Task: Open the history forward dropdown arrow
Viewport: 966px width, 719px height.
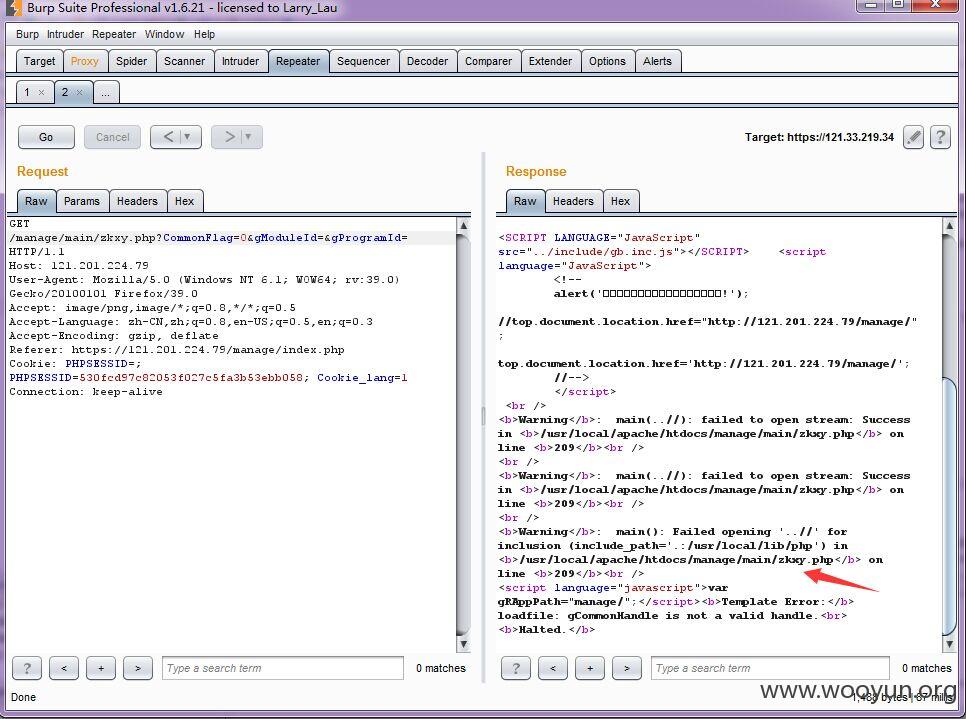Action: click(249, 137)
